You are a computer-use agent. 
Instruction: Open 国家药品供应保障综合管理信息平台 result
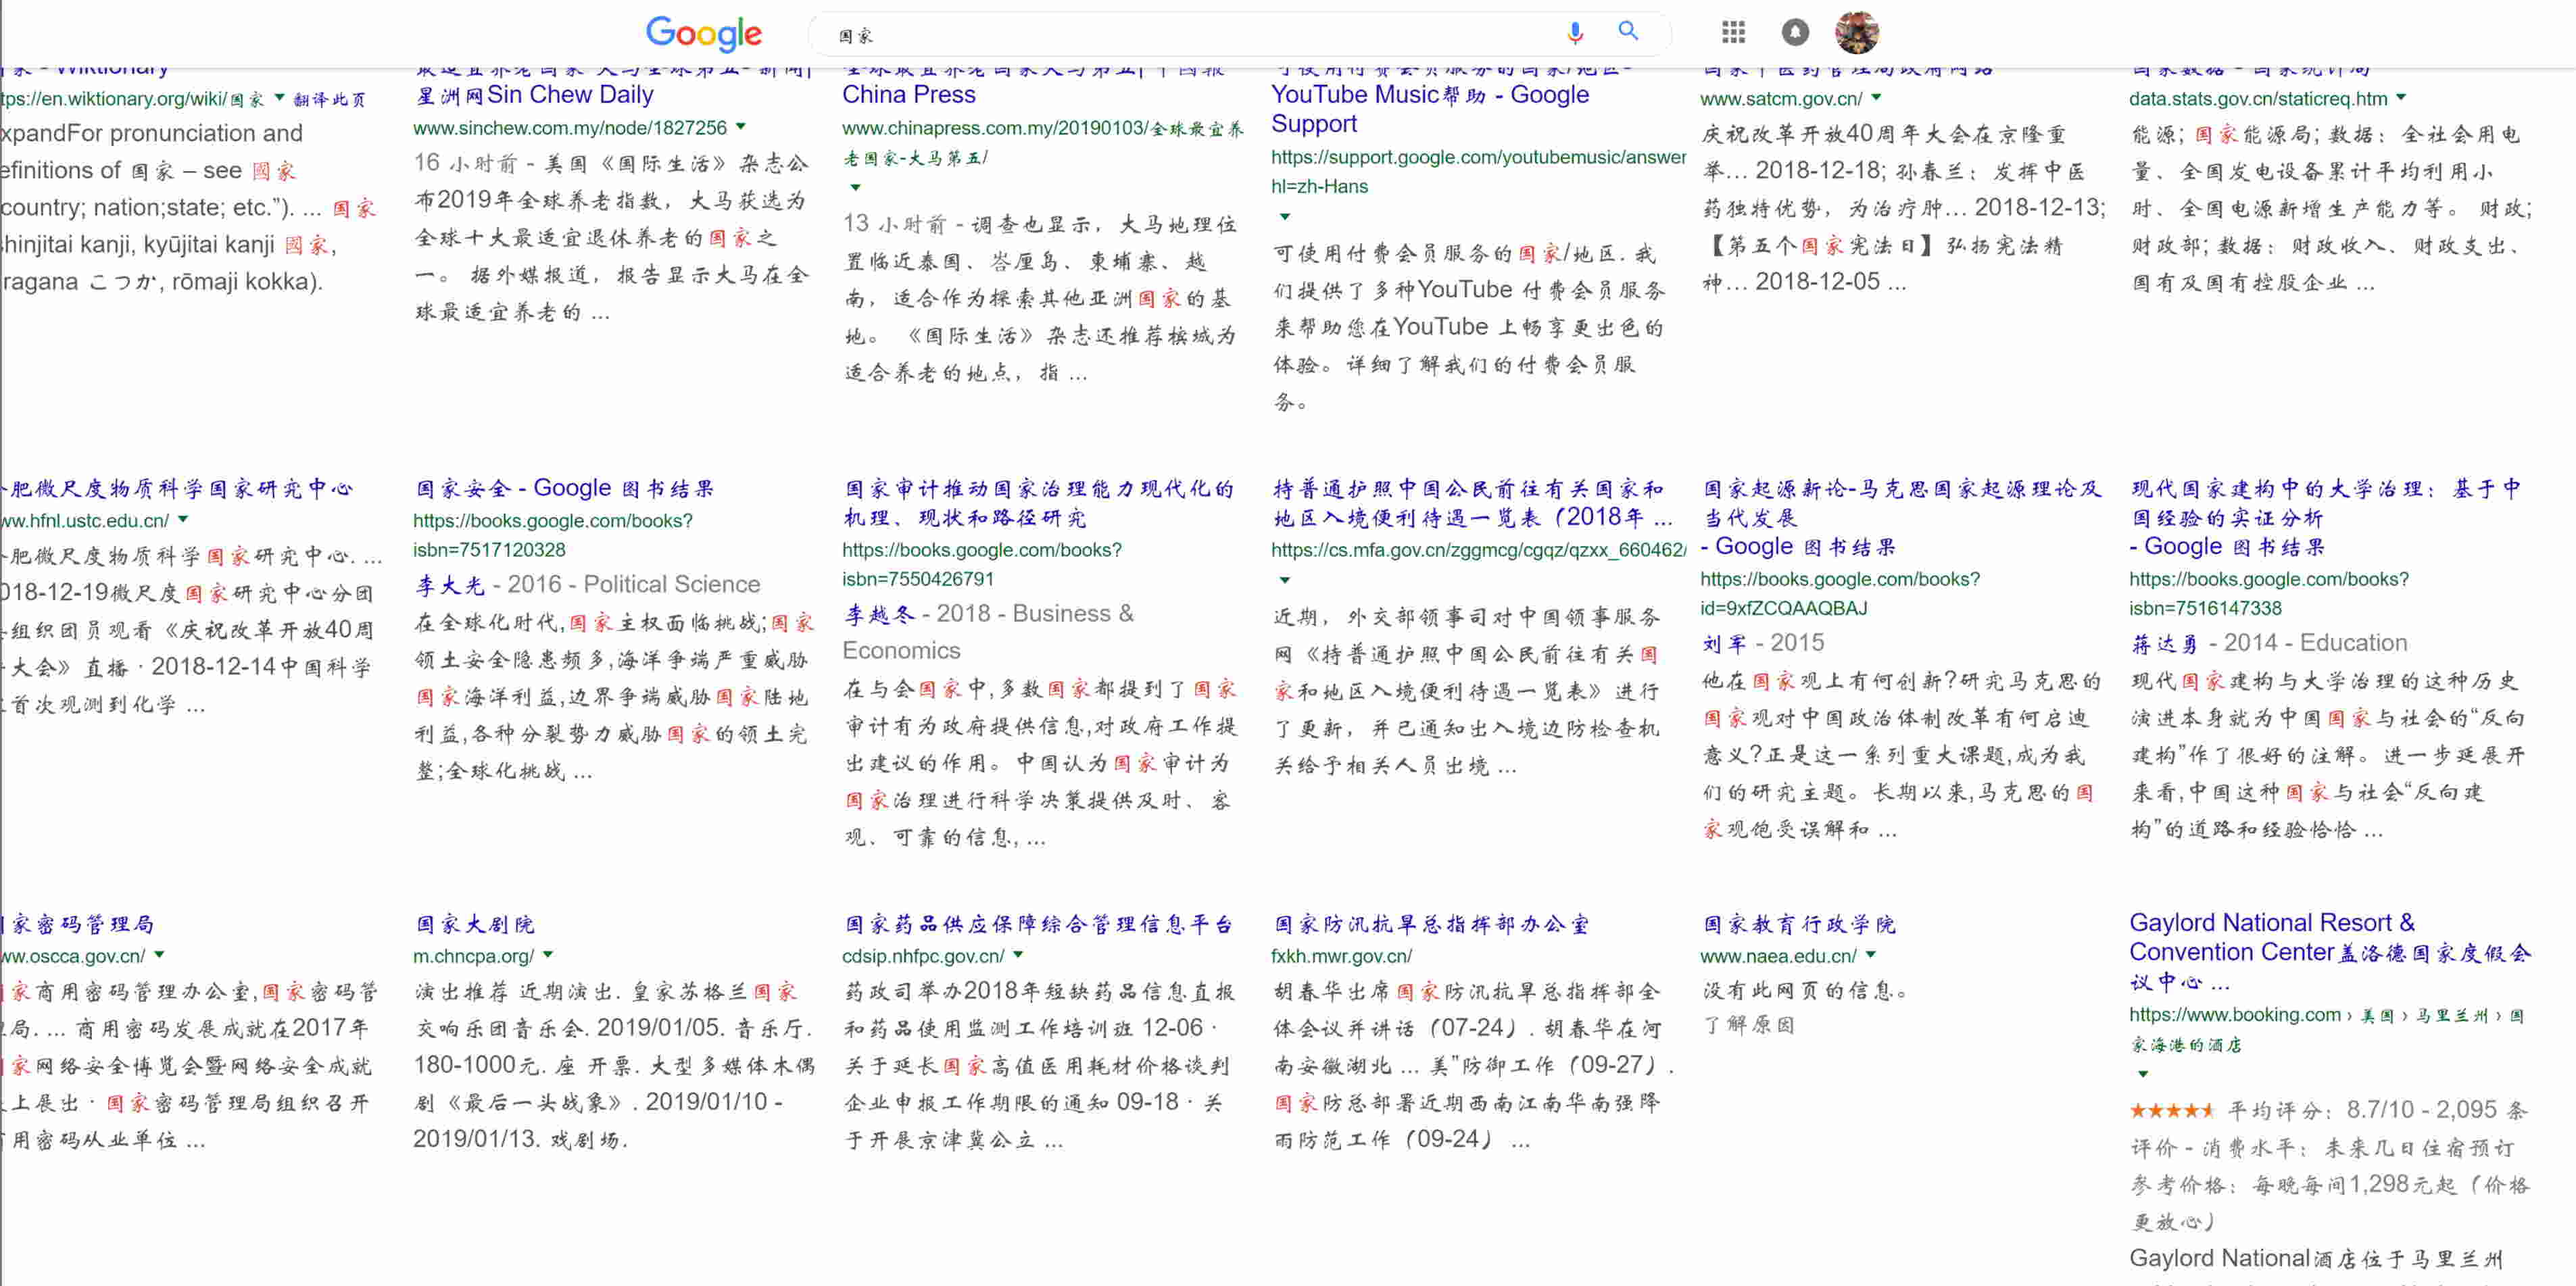pos(1038,924)
